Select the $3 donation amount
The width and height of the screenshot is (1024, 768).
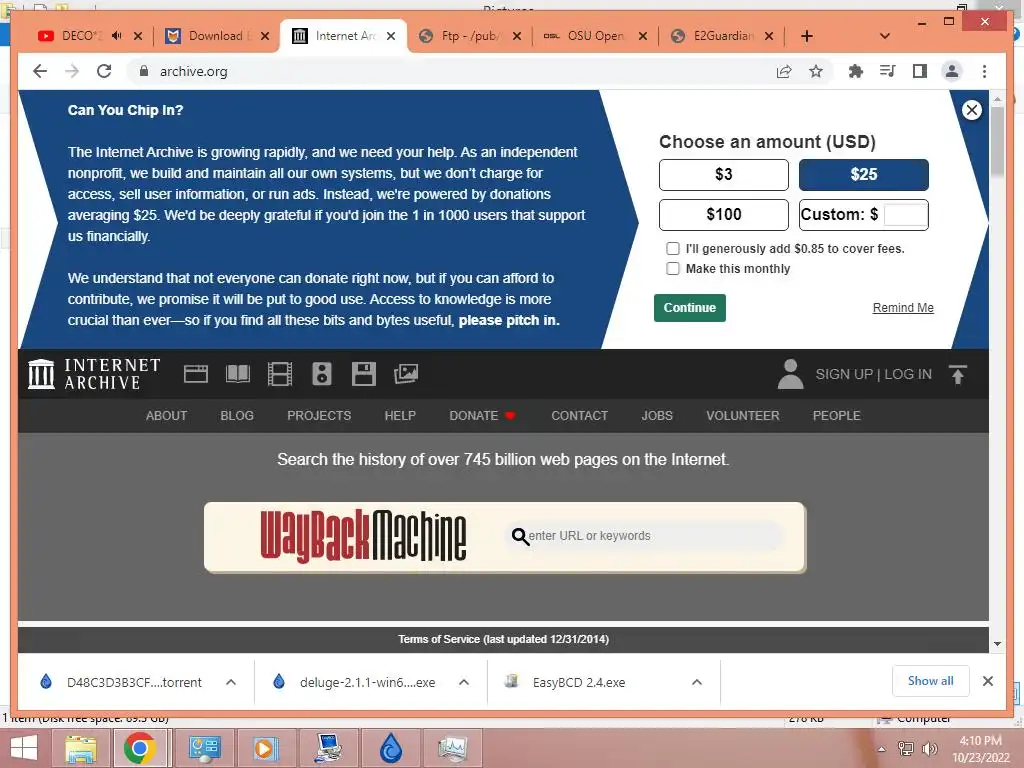(x=724, y=174)
